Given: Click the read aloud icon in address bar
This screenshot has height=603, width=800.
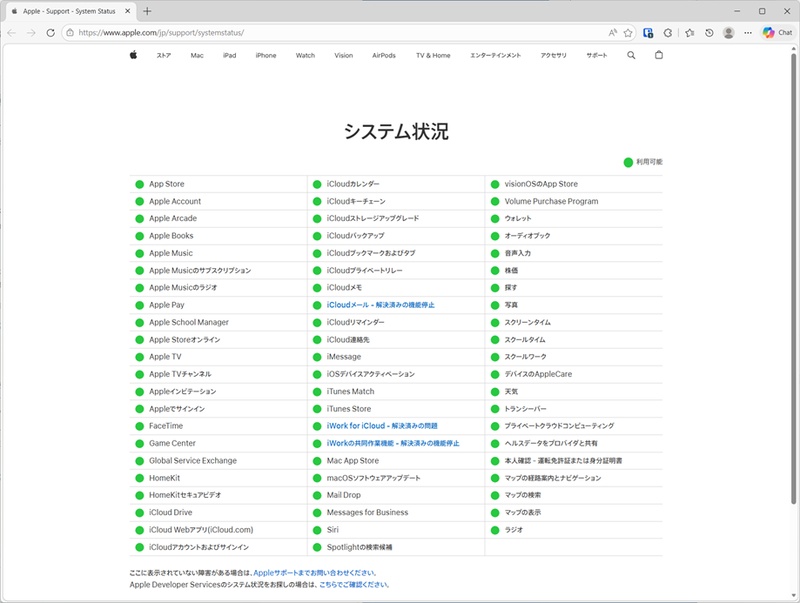Looking at the screenshot, I should click(612, 33).
